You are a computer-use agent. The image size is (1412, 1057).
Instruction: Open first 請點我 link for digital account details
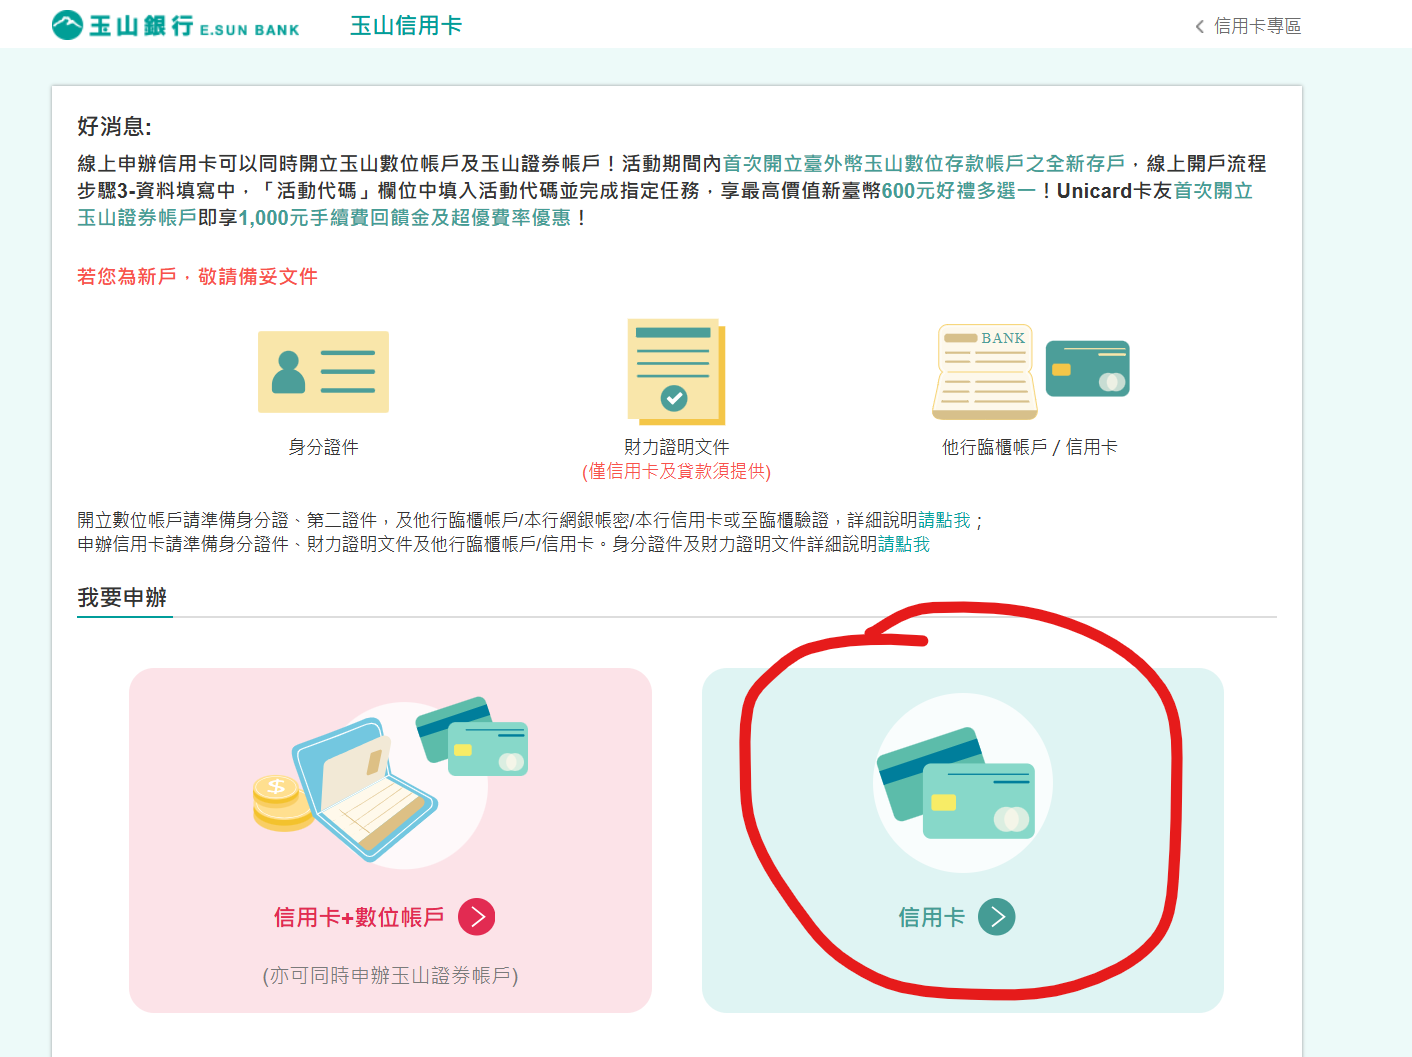(x=944, y=520)
